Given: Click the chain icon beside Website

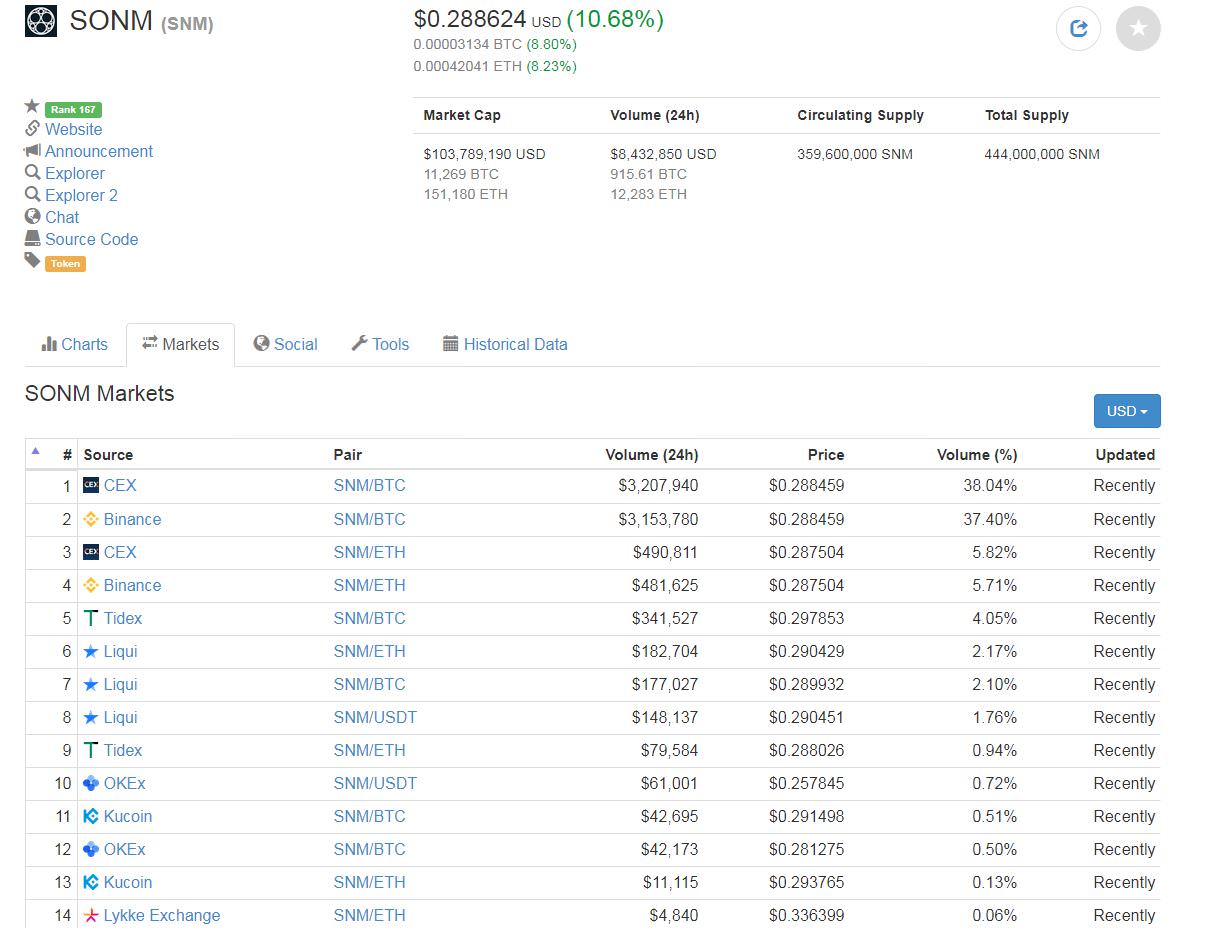Looking at the screenshot, I should 33,128.
